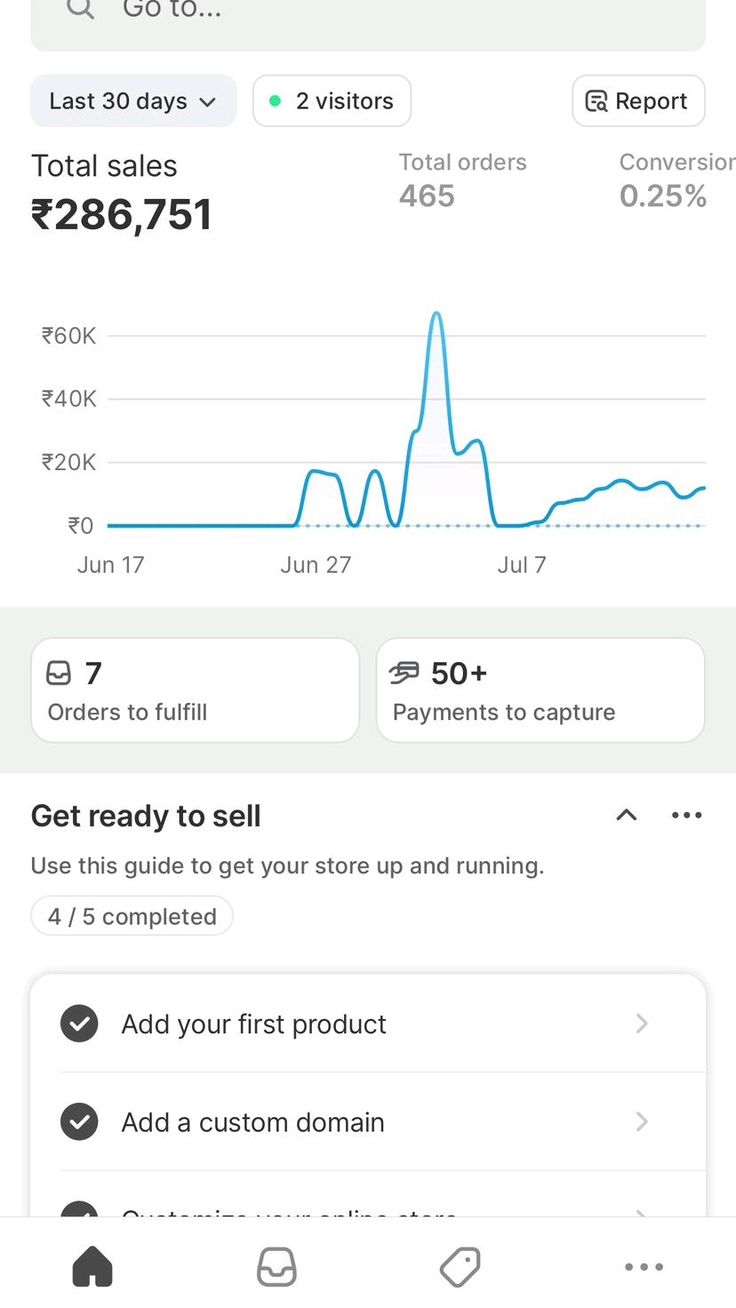The height and width of the screenshot is (1308, 736).
Task: Open the 2 visitors live view button
Action: 332,101
